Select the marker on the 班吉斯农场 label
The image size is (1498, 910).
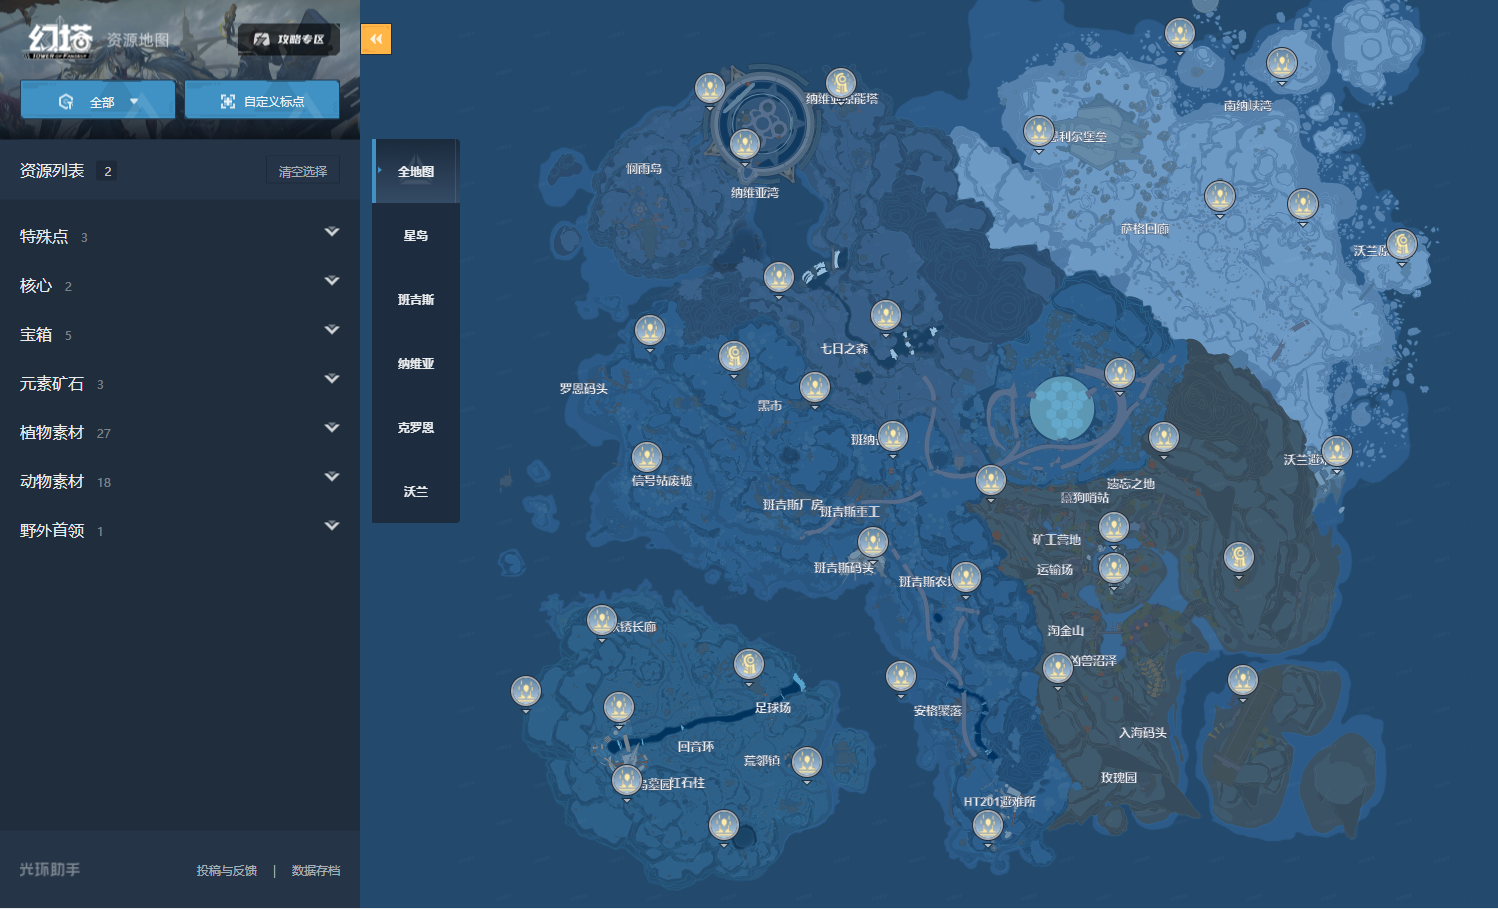click(966, 579)
